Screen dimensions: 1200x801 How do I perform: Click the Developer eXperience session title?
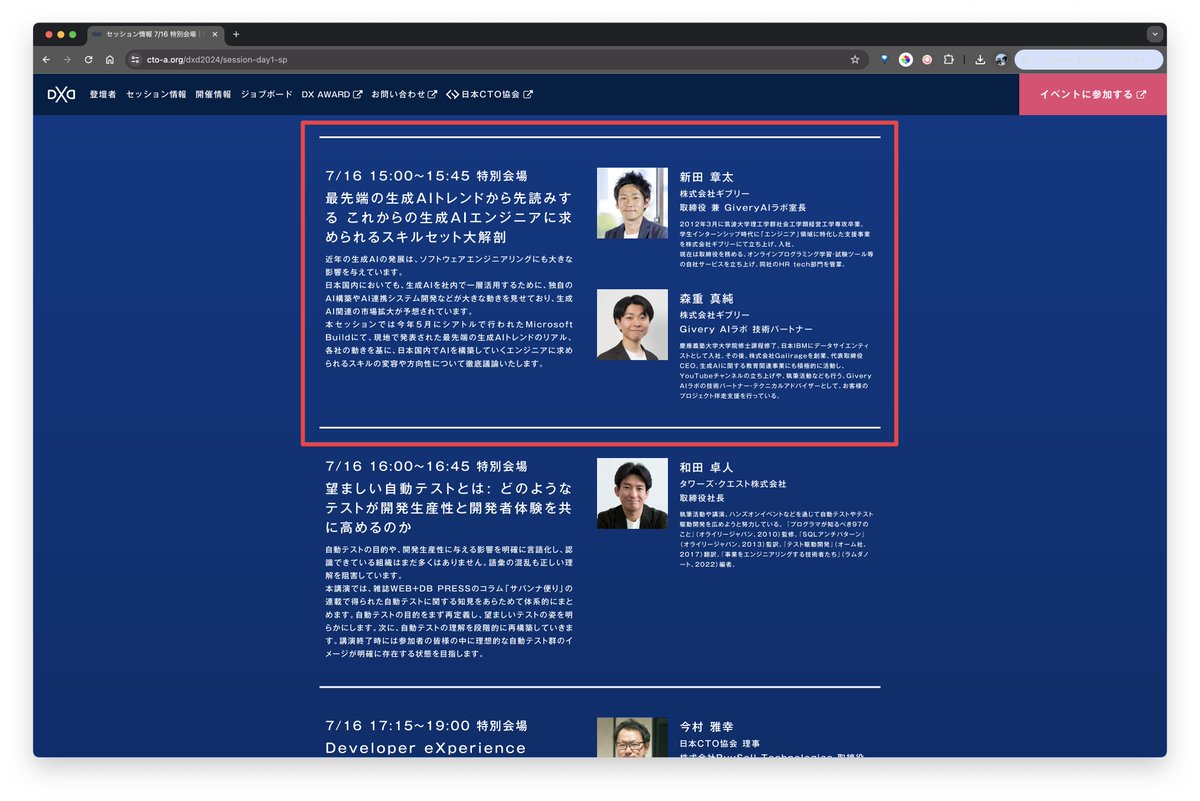click(426, 748)
